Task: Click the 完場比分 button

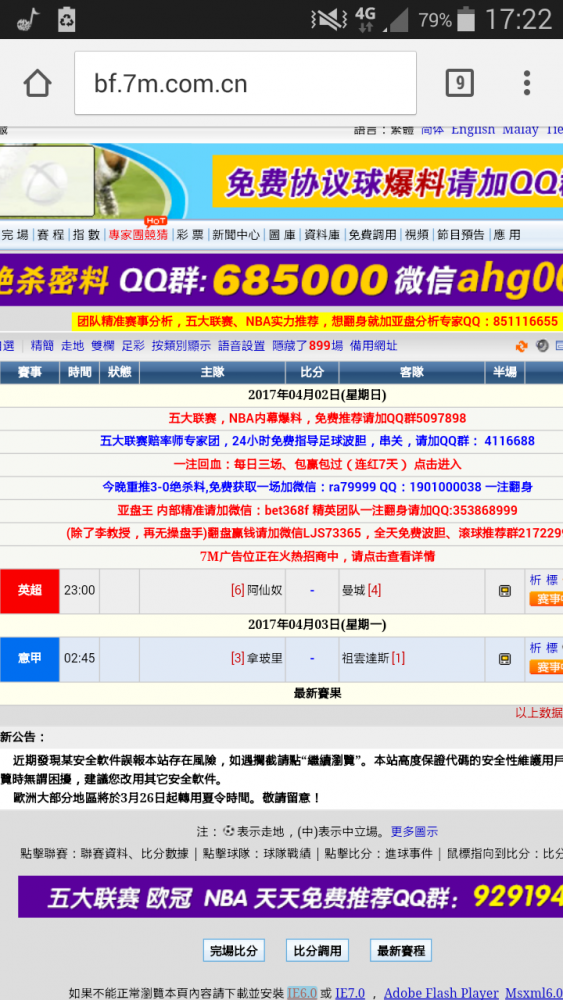Action: [234, 951]
